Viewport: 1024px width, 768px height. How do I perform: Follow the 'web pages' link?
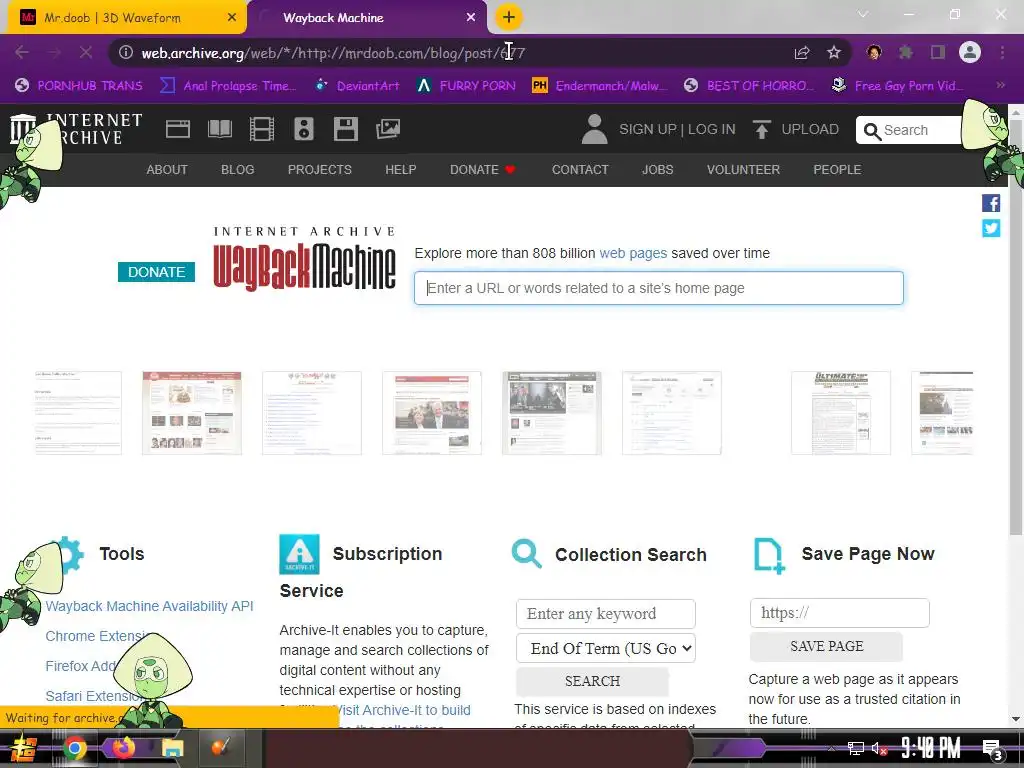[633, 253]
